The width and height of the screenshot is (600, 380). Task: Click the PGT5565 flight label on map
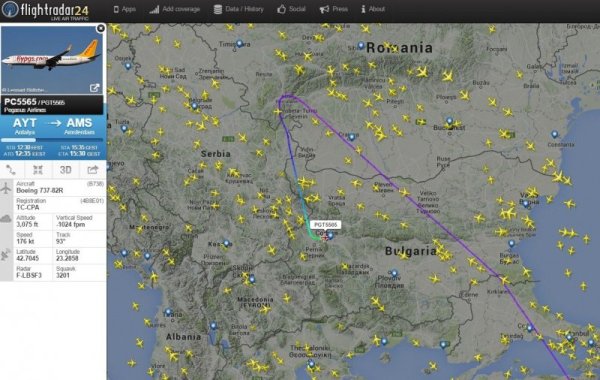(325, 225)
